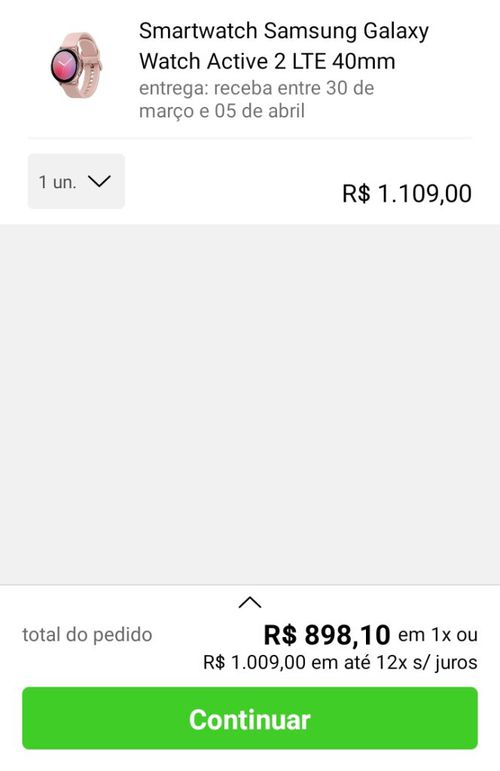Open the '1 un.' quantity dropdown
The height and width of the screenshot is (771, 500).
click(76, 181)
